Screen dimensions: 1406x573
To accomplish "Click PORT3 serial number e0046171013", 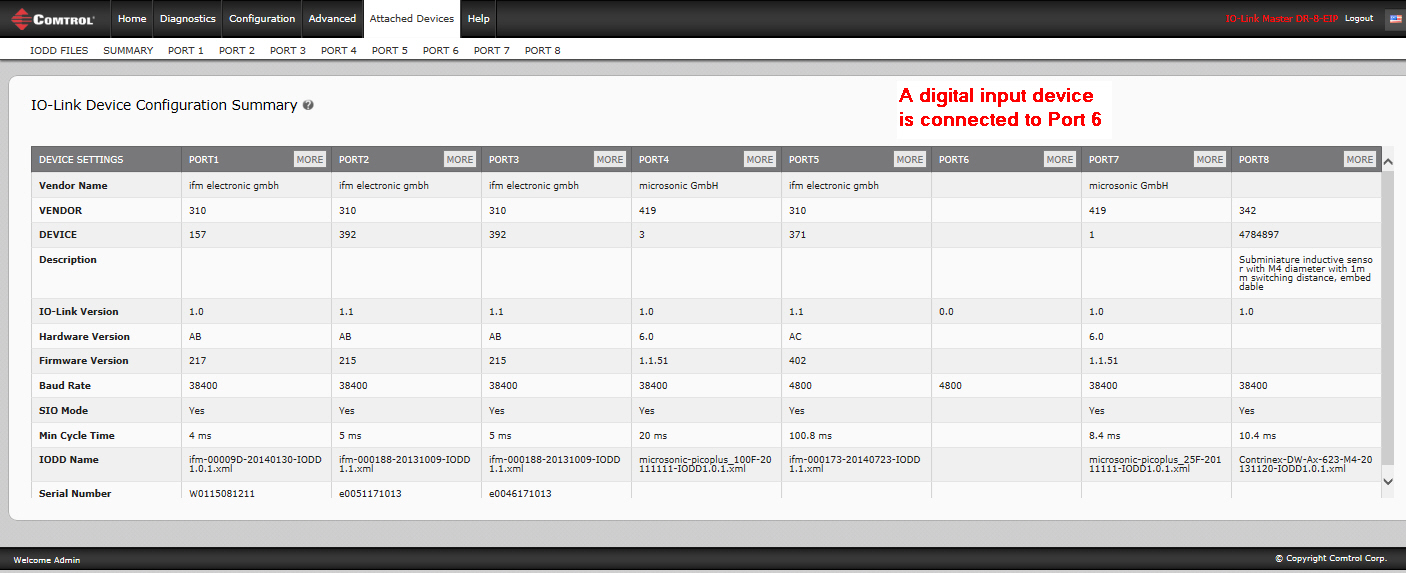I will pyautogui.click(x=520, y=494).
